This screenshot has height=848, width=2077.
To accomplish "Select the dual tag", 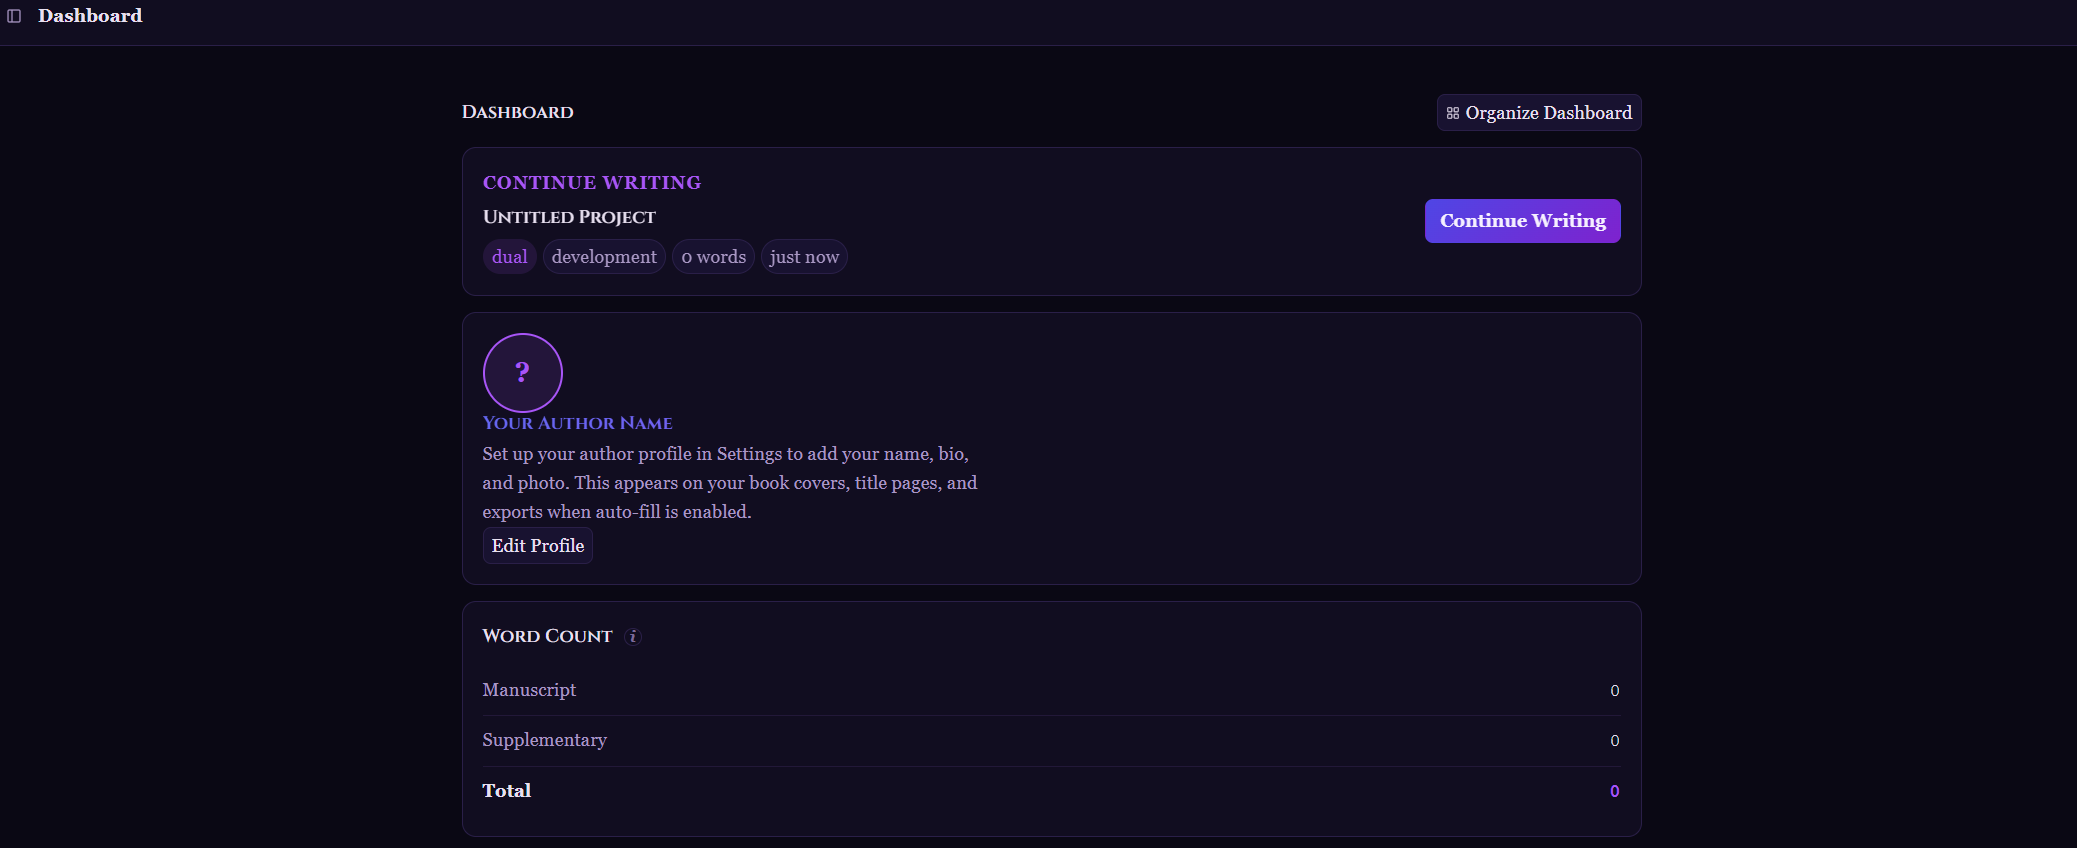I will (x=510, y=257).
